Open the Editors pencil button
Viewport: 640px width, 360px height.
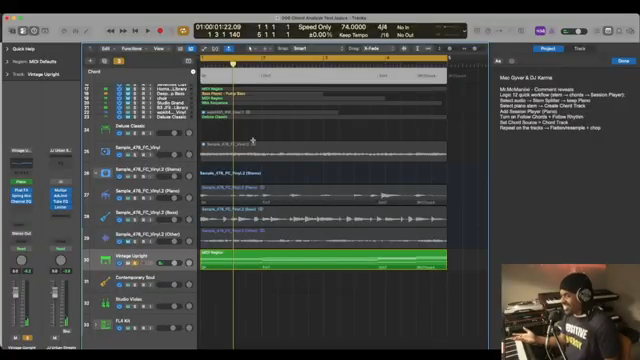(86, 31)
